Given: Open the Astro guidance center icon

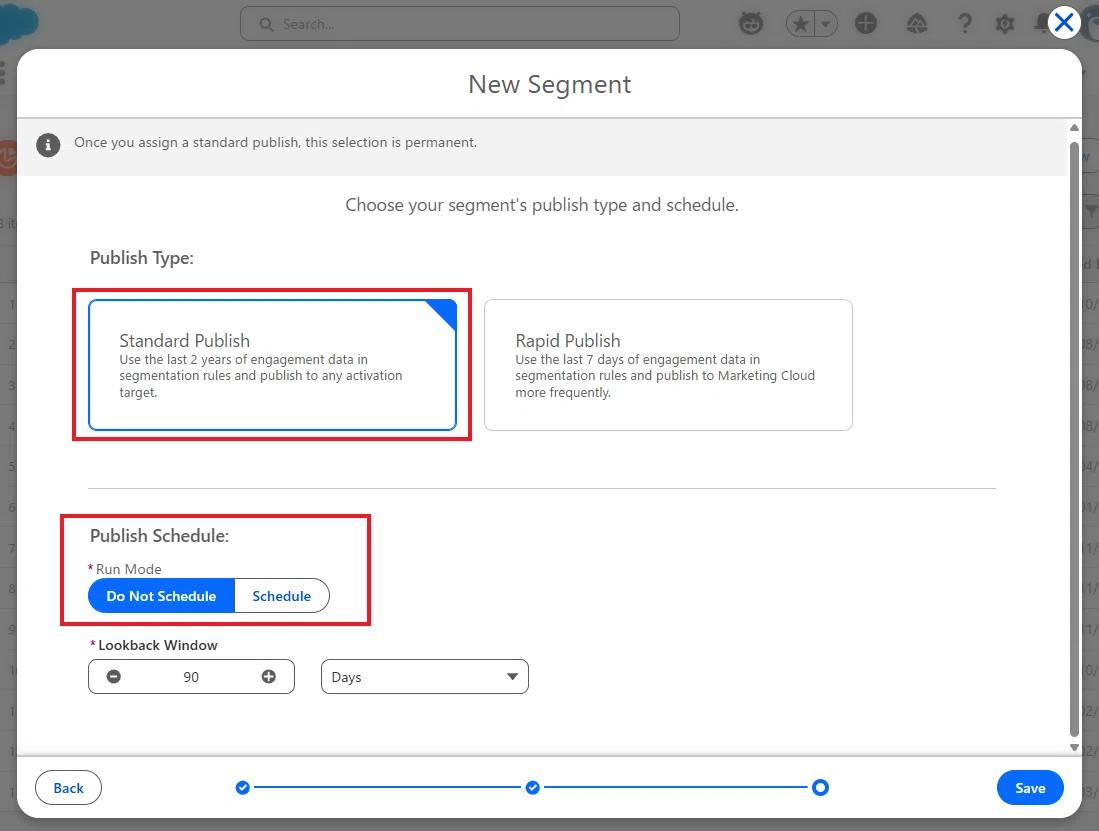Looking at the screenshot, I should click(x=751, y=24).
